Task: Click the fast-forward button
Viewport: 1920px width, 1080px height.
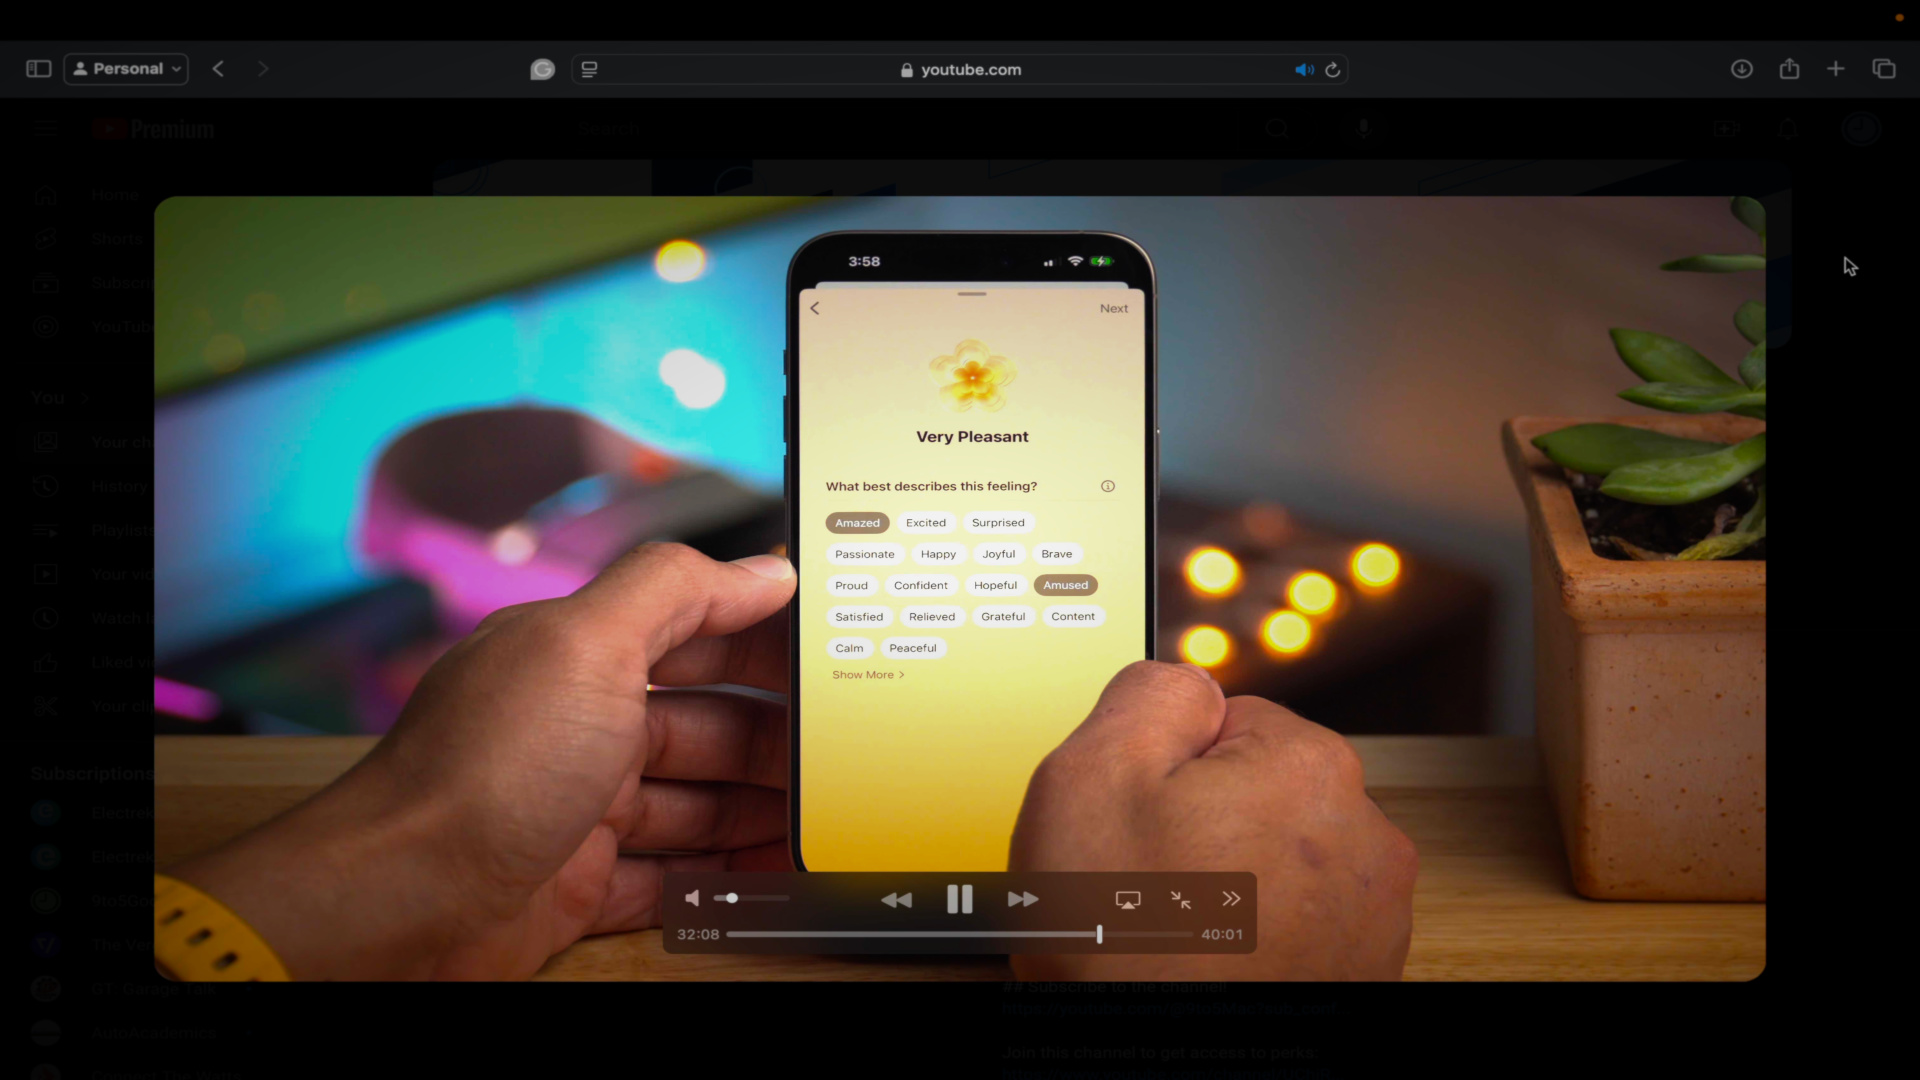Action: click(1023, 899)
